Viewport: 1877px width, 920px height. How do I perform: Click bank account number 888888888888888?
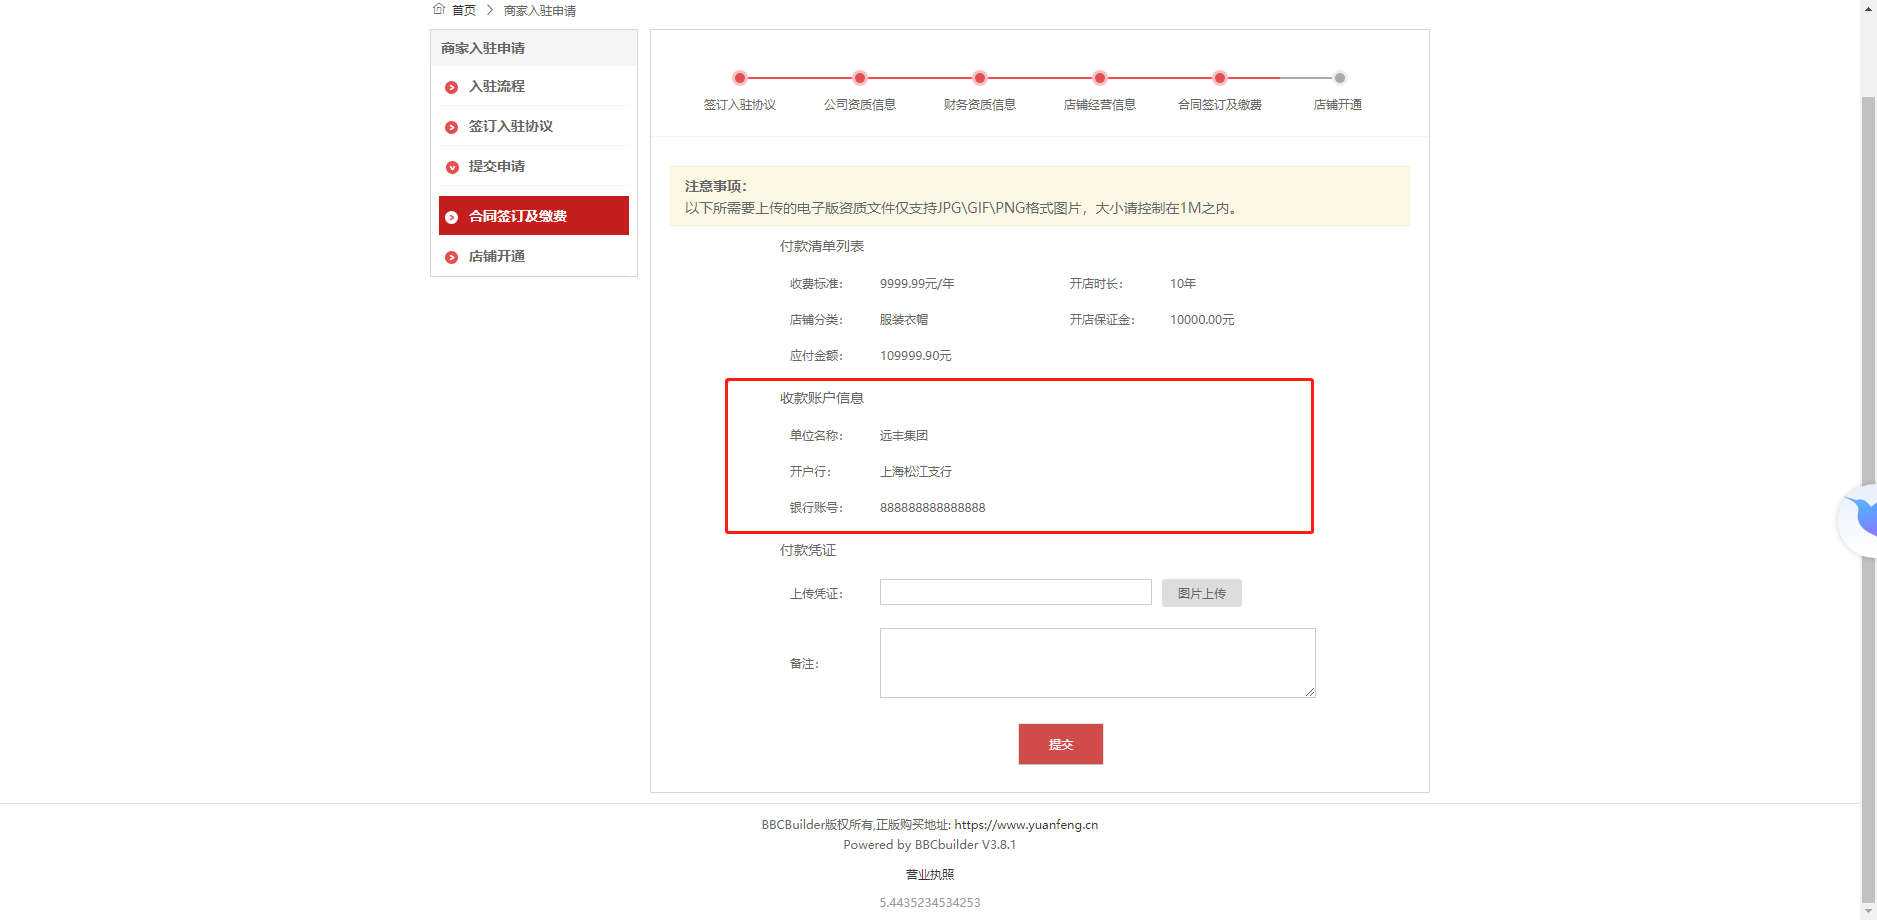[933, 508]
